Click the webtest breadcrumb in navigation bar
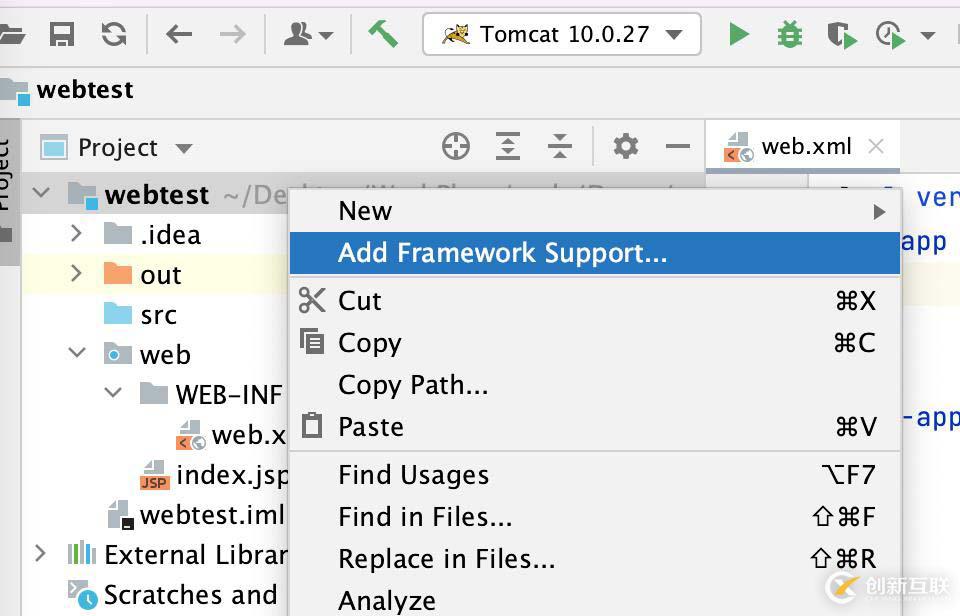The width and height of the screenshot is (960, 616). 84,90
